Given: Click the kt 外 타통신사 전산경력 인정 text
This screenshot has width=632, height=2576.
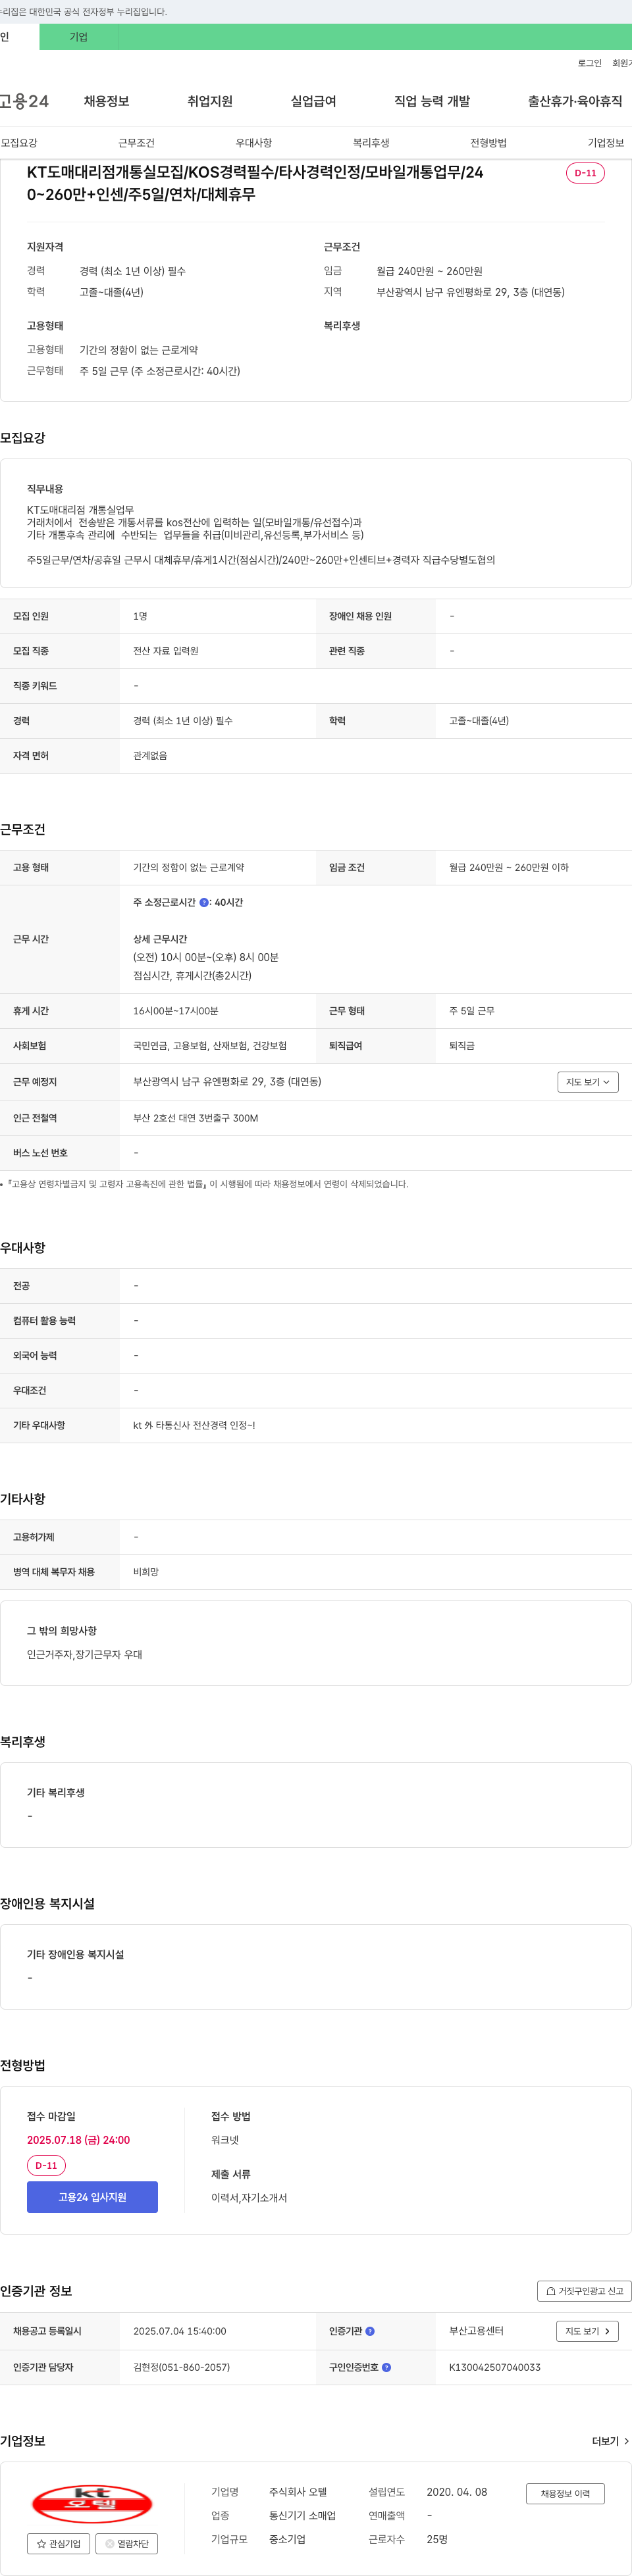Looking at the screenshot, I should (194, 1425).
